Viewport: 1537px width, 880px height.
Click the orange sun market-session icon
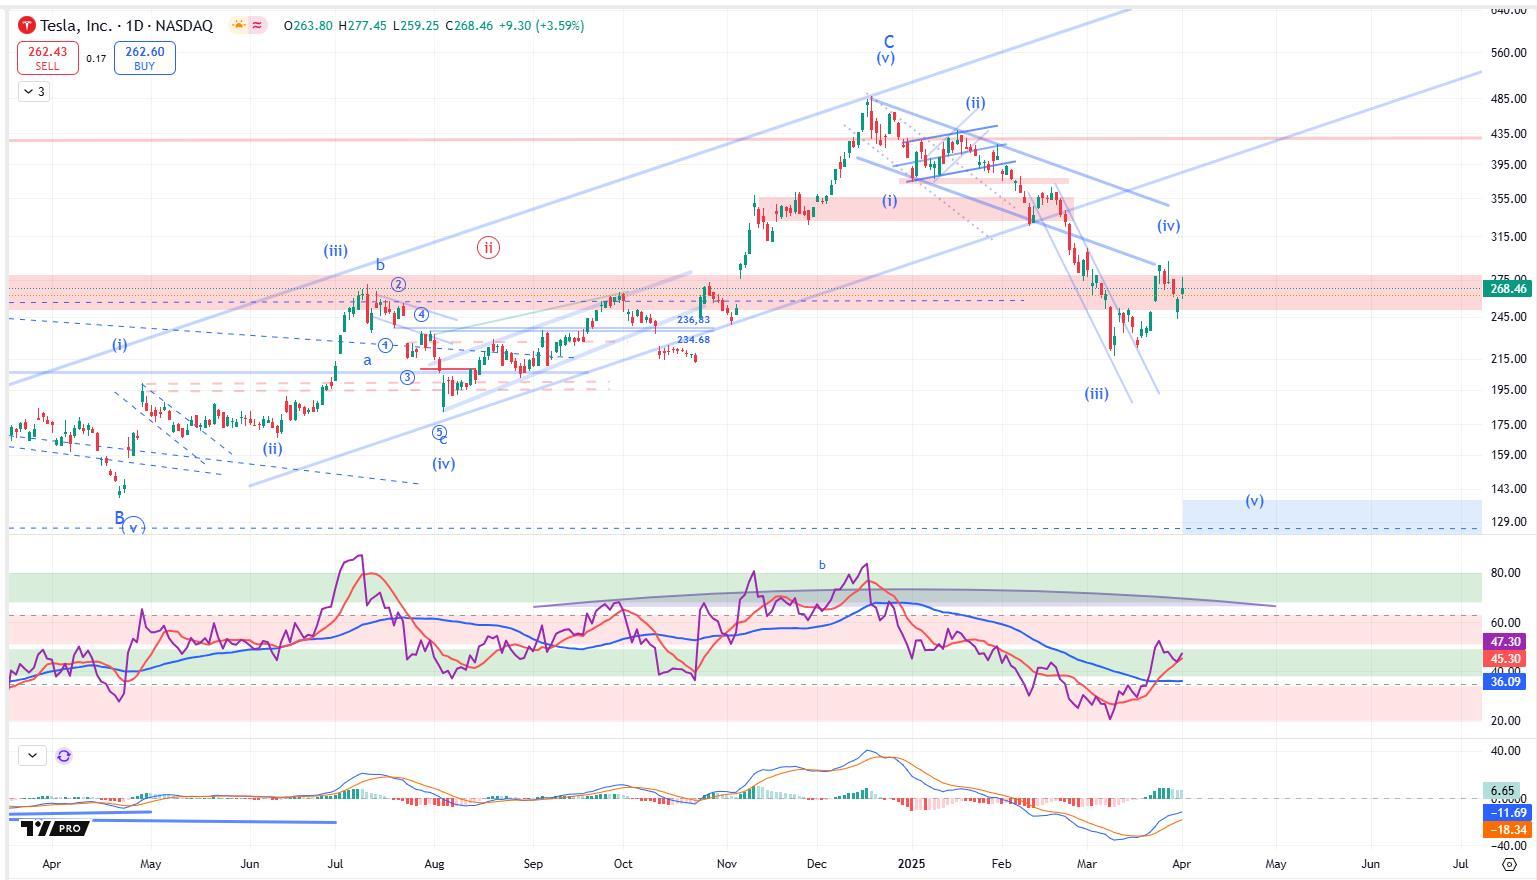tap(239, 25)
